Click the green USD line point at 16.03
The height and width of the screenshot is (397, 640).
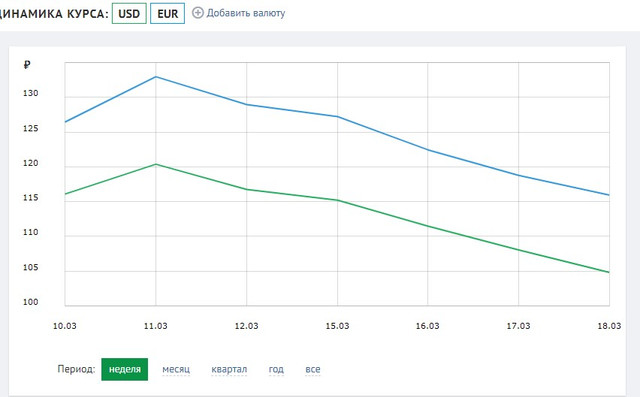(428, 226)
